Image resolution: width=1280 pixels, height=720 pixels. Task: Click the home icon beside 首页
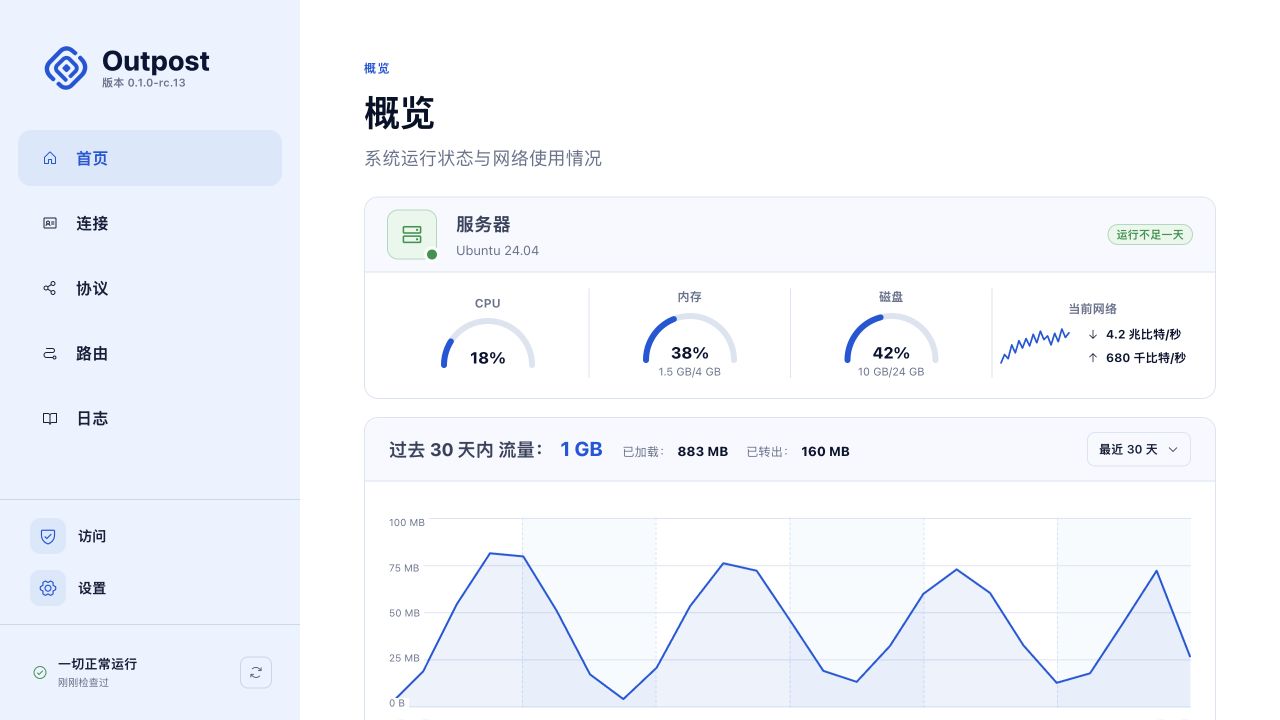50,158
